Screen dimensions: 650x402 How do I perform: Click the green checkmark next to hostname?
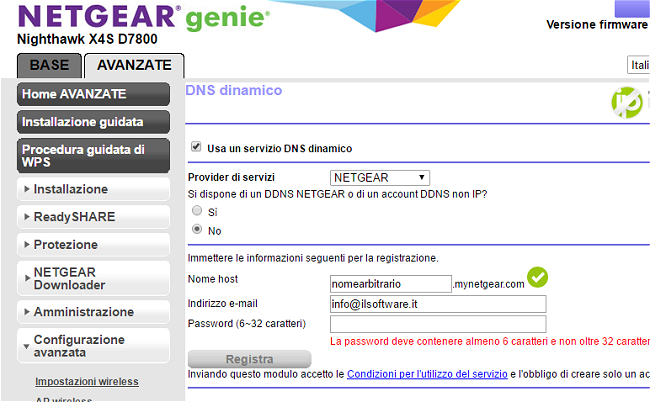point(537,277)
